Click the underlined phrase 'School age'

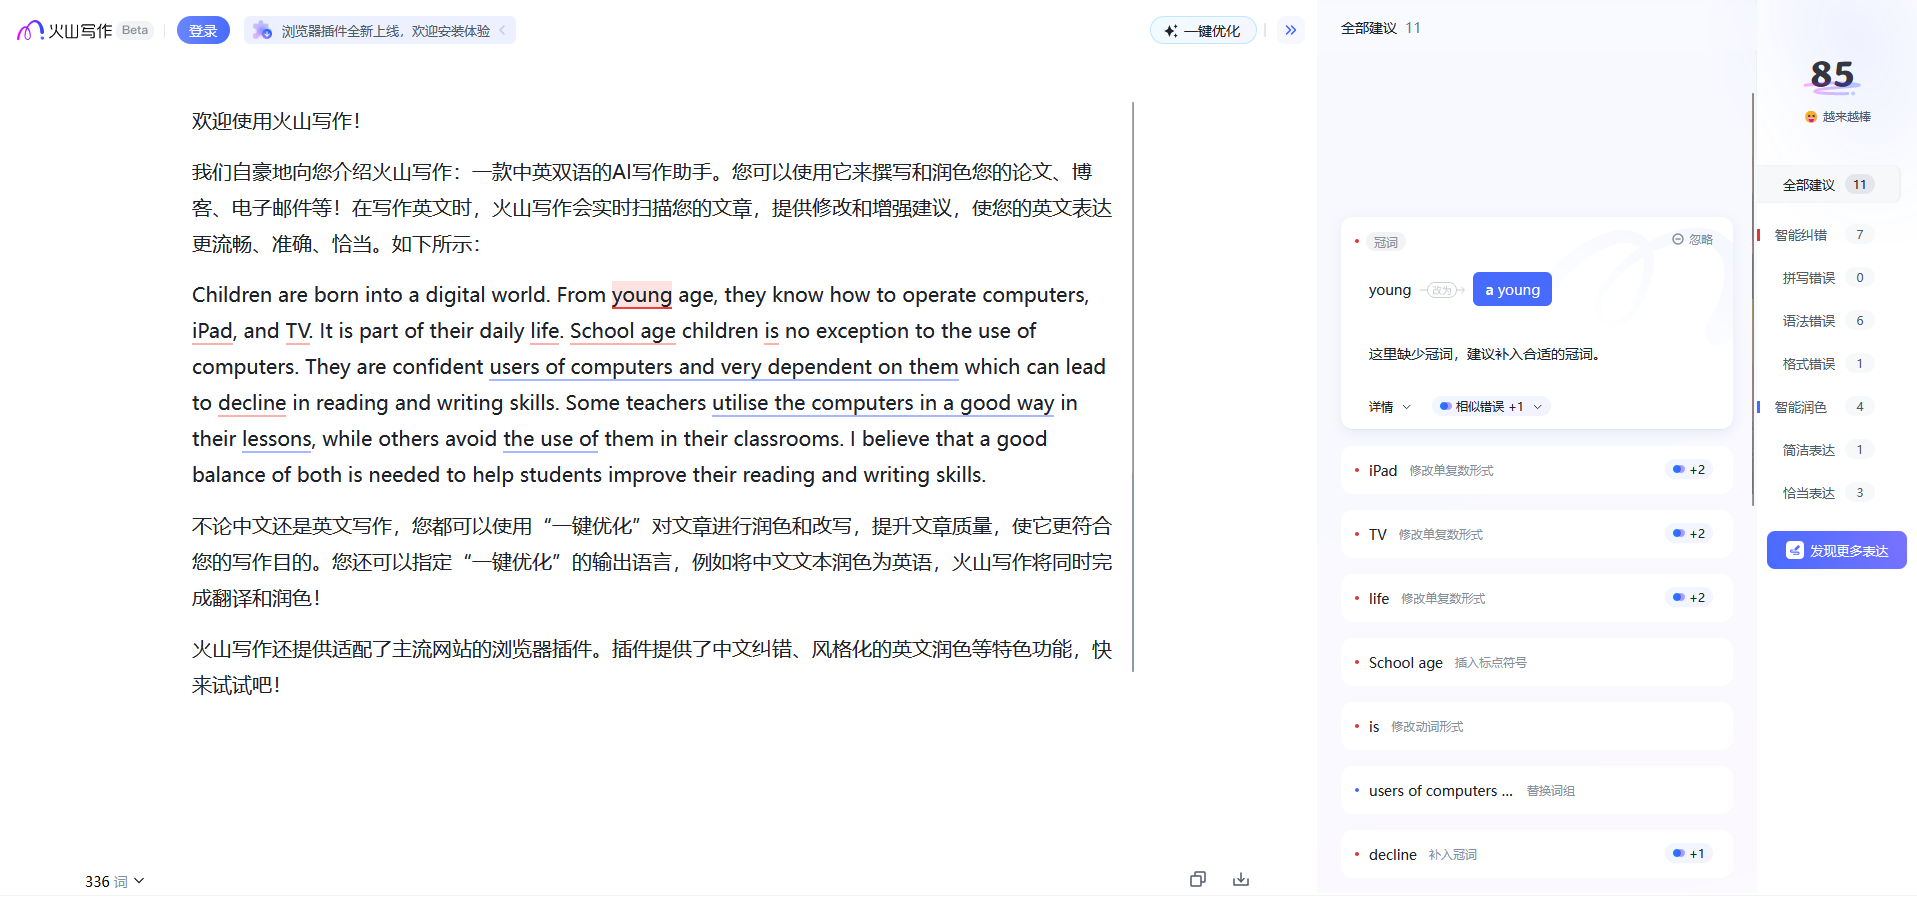pyautogui.click(x=623, y=331)
